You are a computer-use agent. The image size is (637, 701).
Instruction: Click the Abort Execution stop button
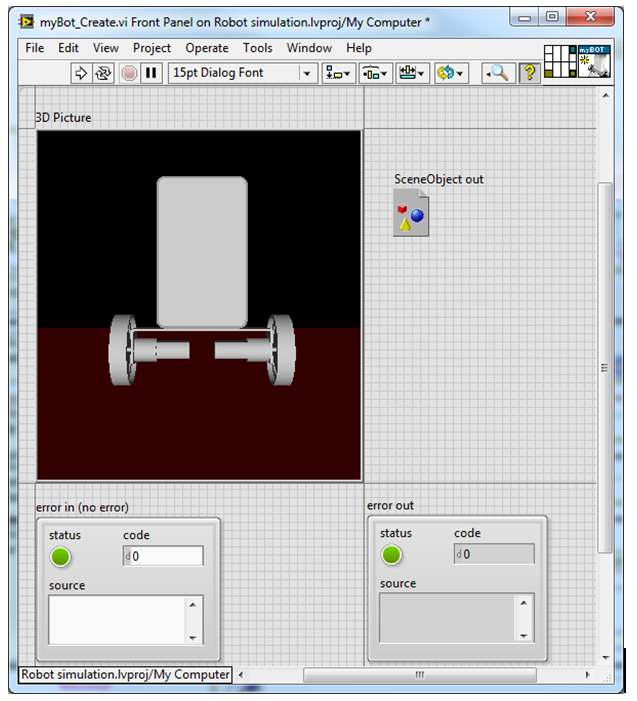coord(130,73)
